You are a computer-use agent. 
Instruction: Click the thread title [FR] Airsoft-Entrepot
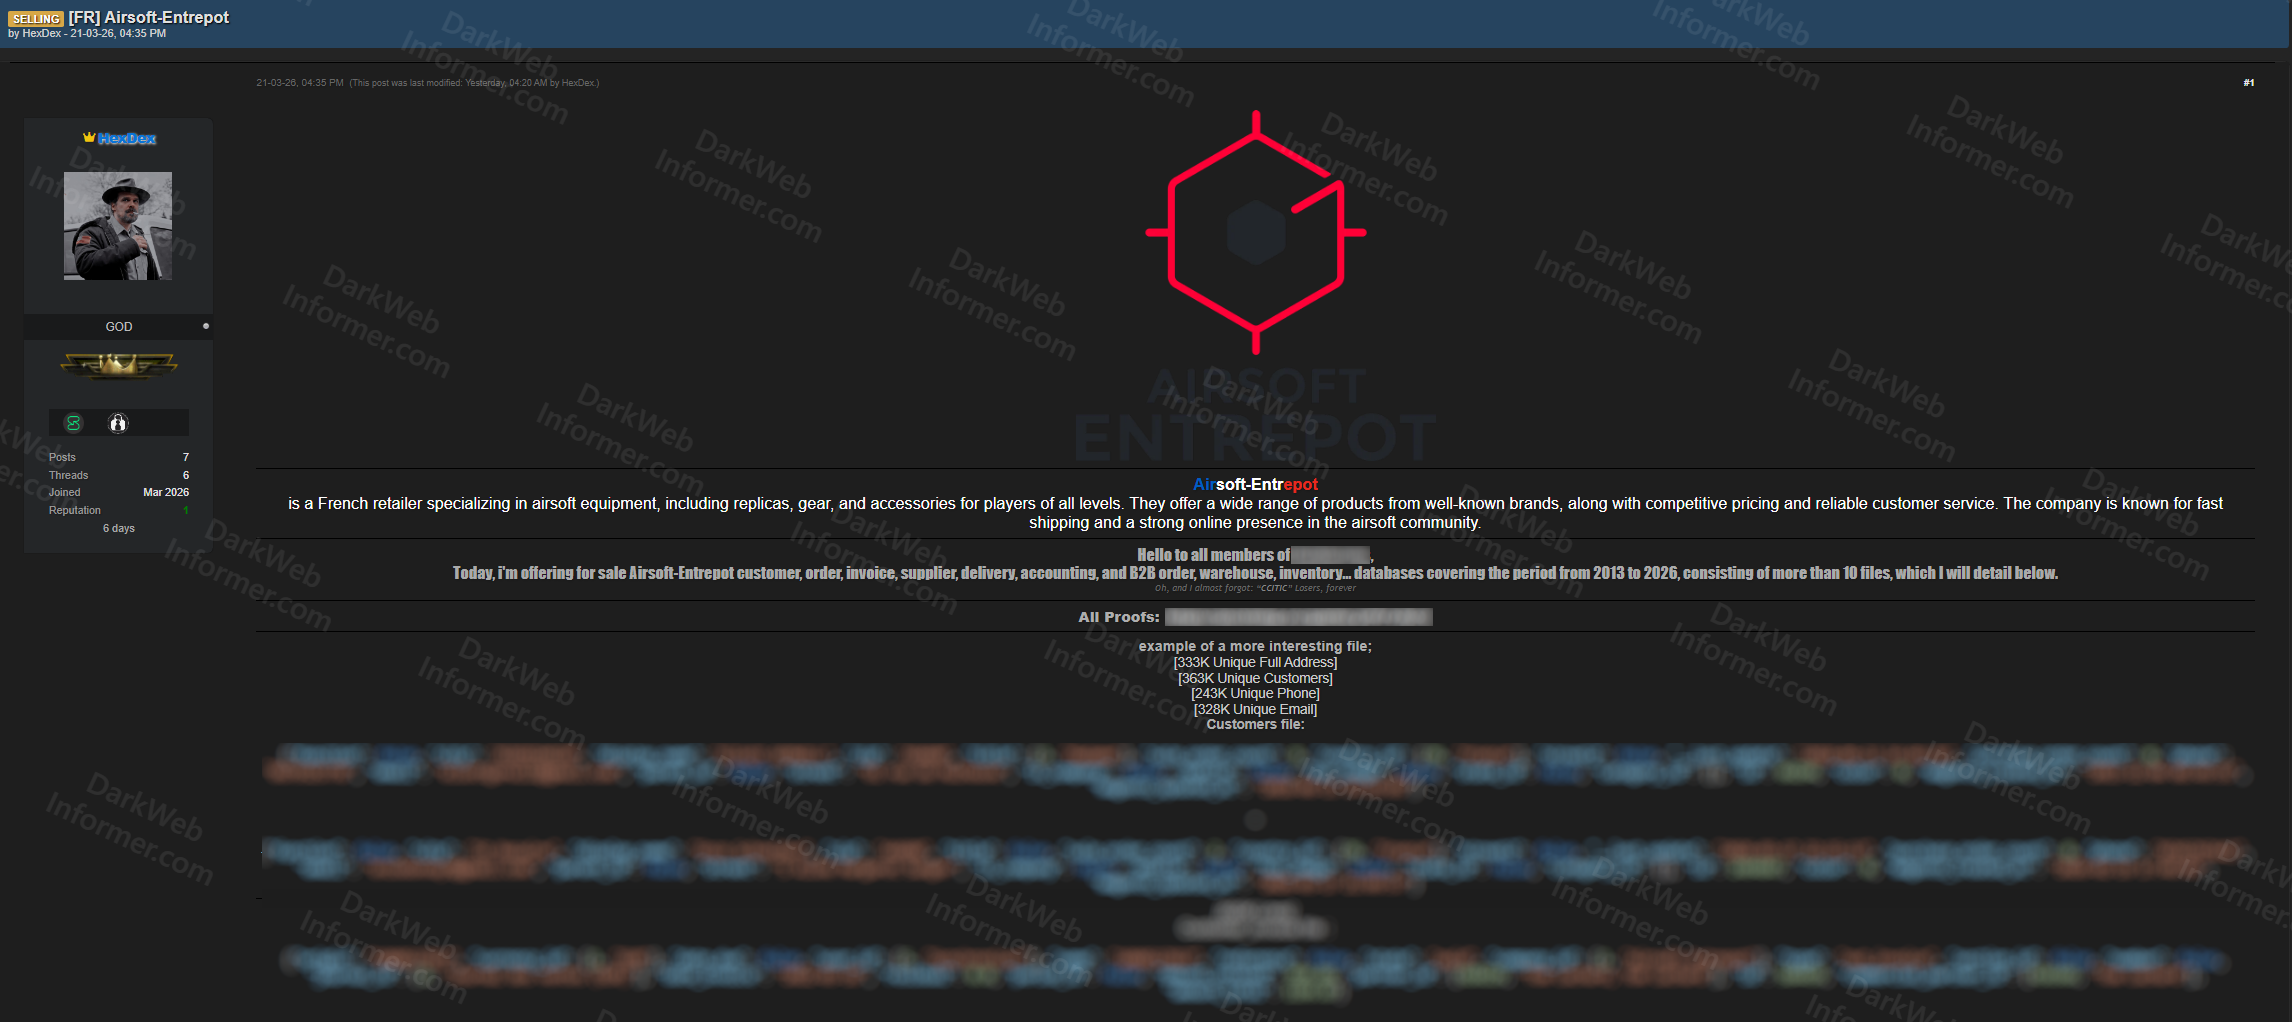[x=149, y=17]
